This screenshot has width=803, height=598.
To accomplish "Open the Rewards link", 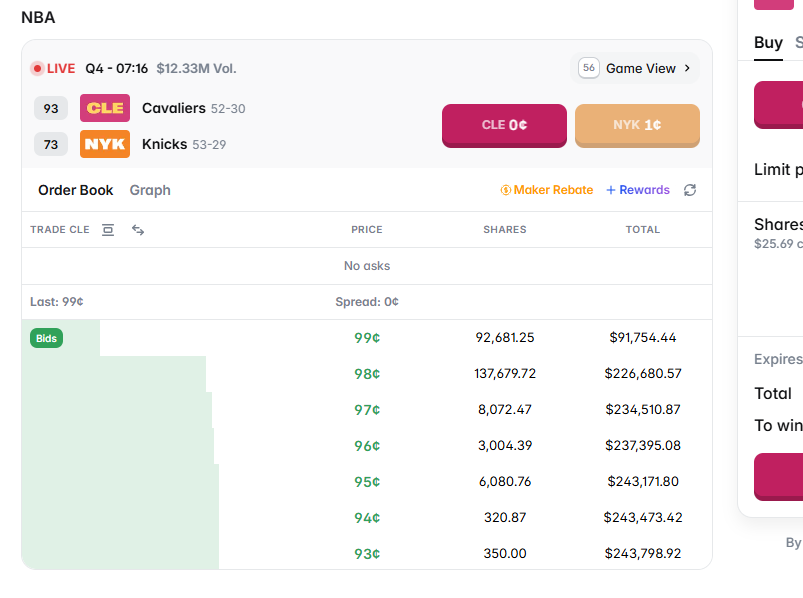I will [638, 190].
